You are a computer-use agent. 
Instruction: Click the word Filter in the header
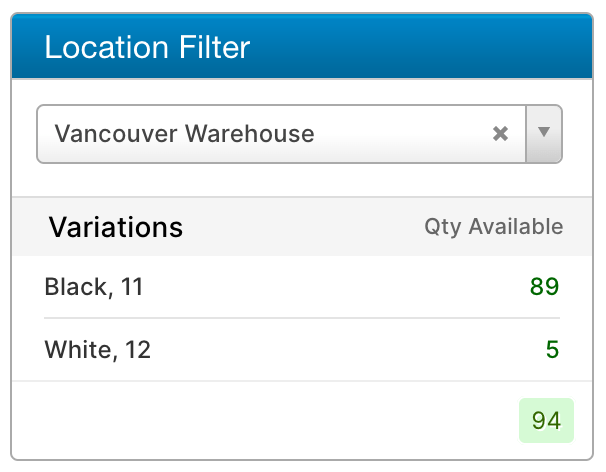(x=214, y=47)
